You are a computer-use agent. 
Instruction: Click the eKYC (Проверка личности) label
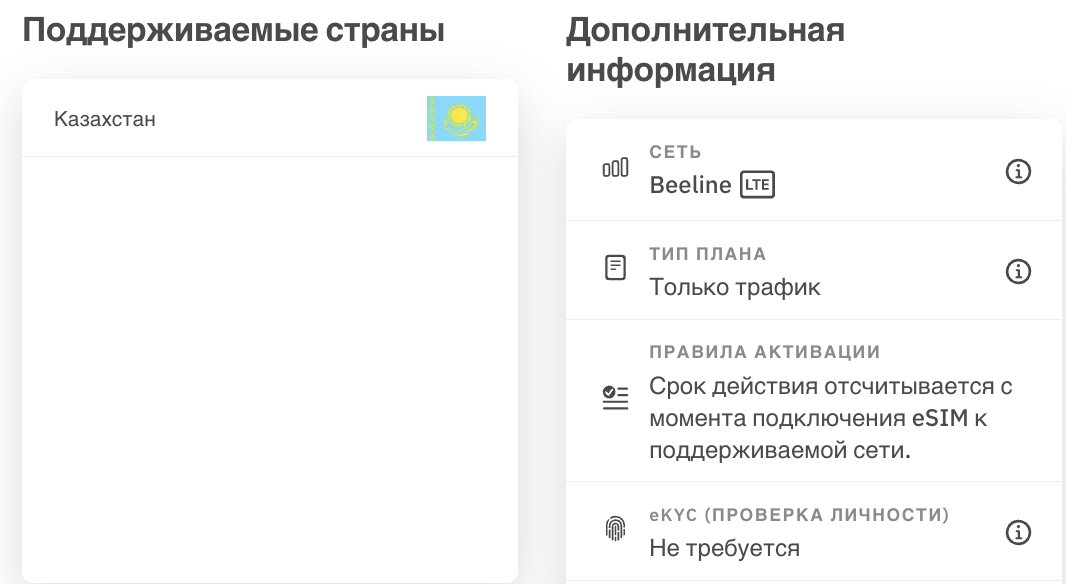pos(799,515)
